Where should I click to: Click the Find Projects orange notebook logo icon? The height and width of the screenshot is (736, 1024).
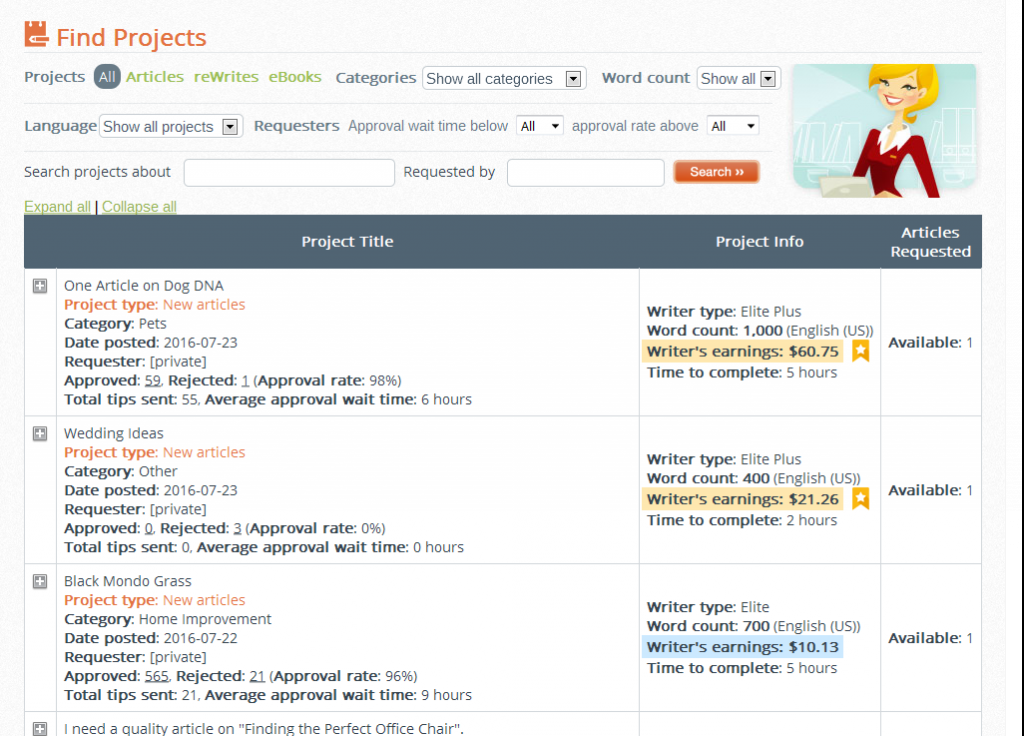36,32
